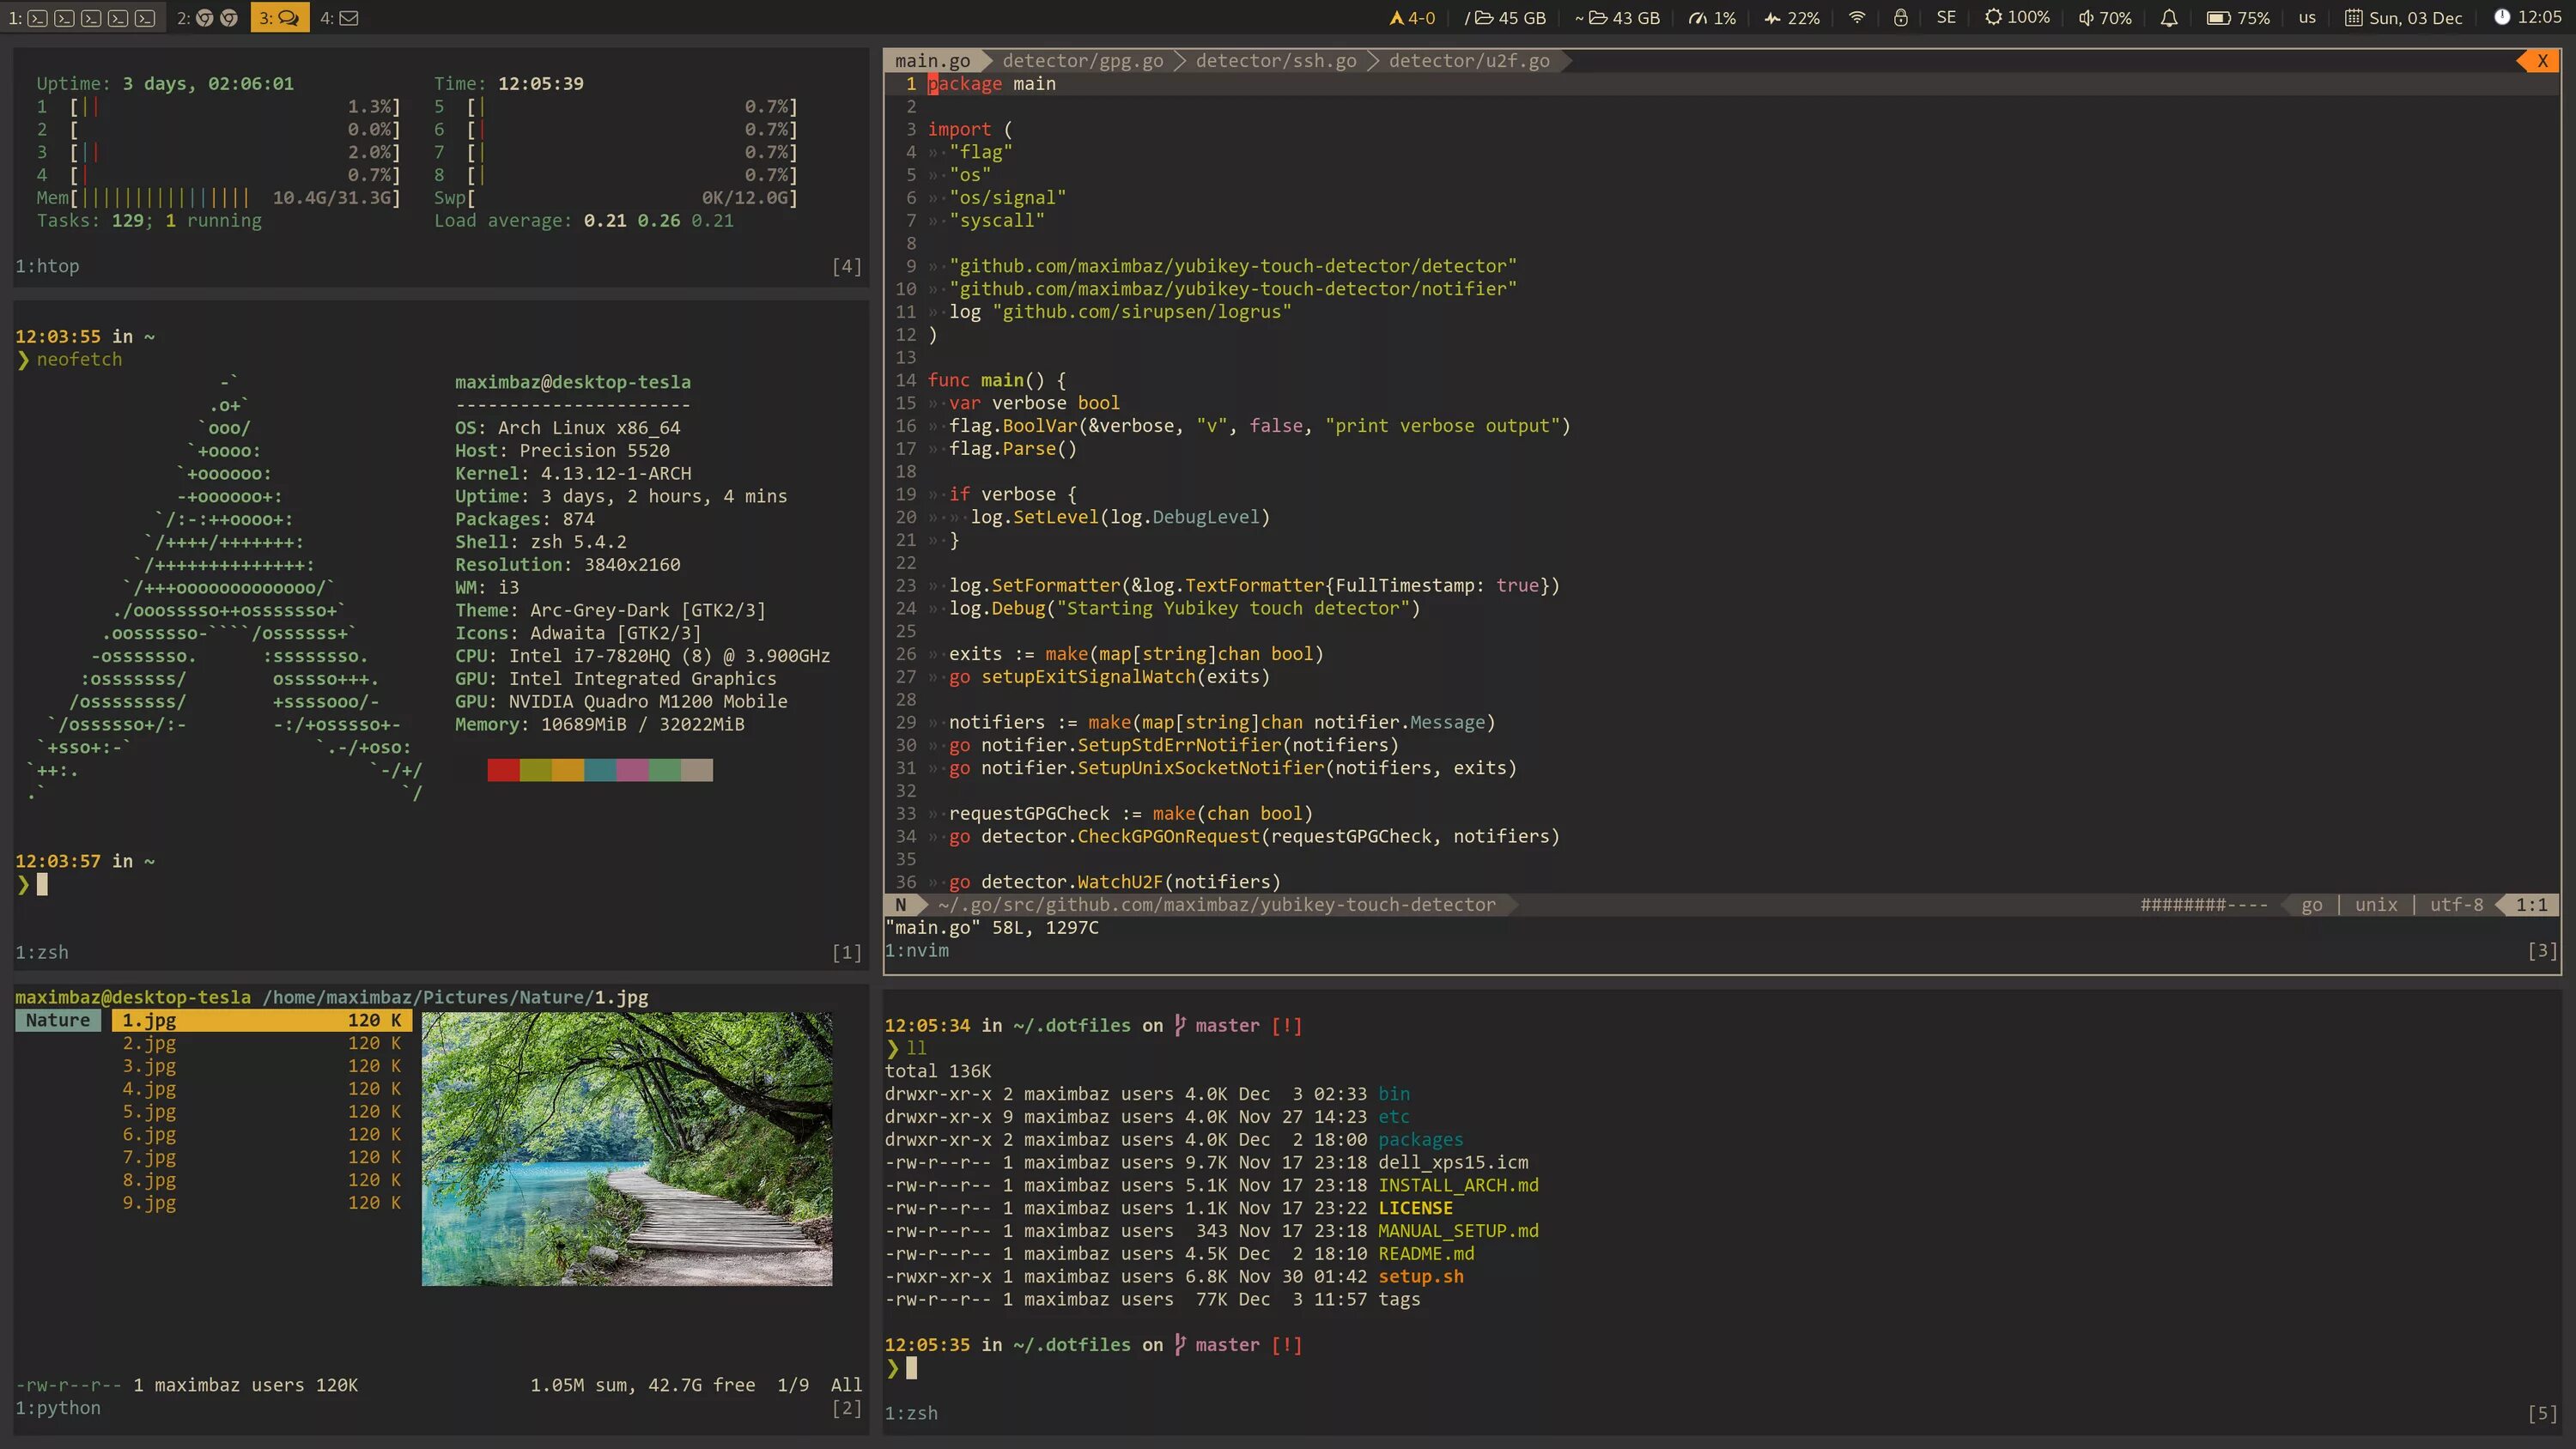Click the battery icon showing 75%
This screenshot has width=2576, height=1449.
[x=2219, y=17]
